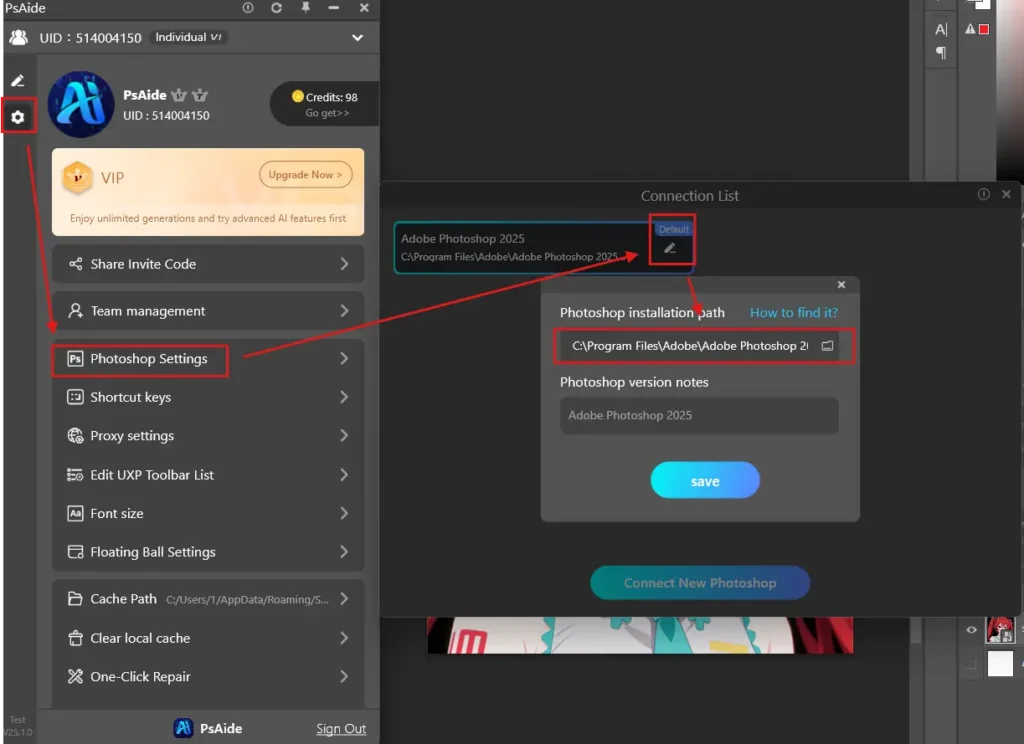Open the 'How to find it?' link
Screen dimensions: 1024x744
pos(794,313)
